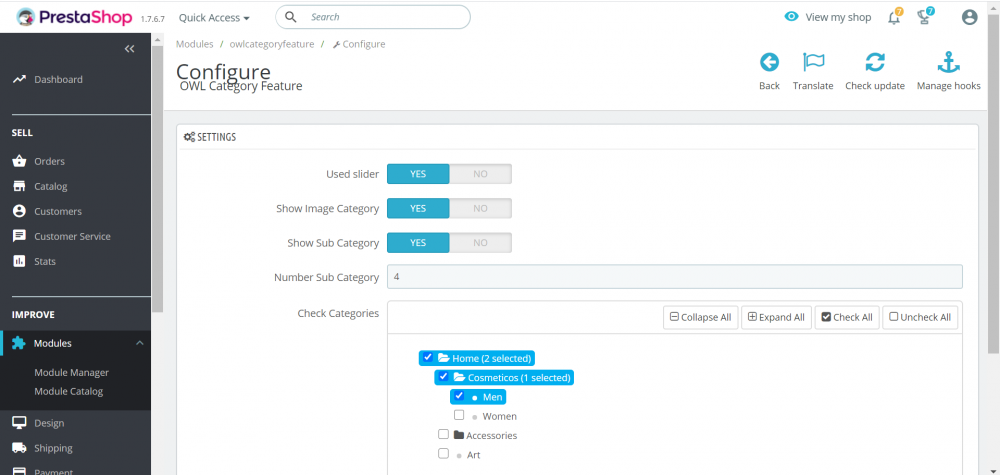Viewport: 1000px width, 475px height.
Task: Go to Catalog in sidebar
Action: point(50,186)
